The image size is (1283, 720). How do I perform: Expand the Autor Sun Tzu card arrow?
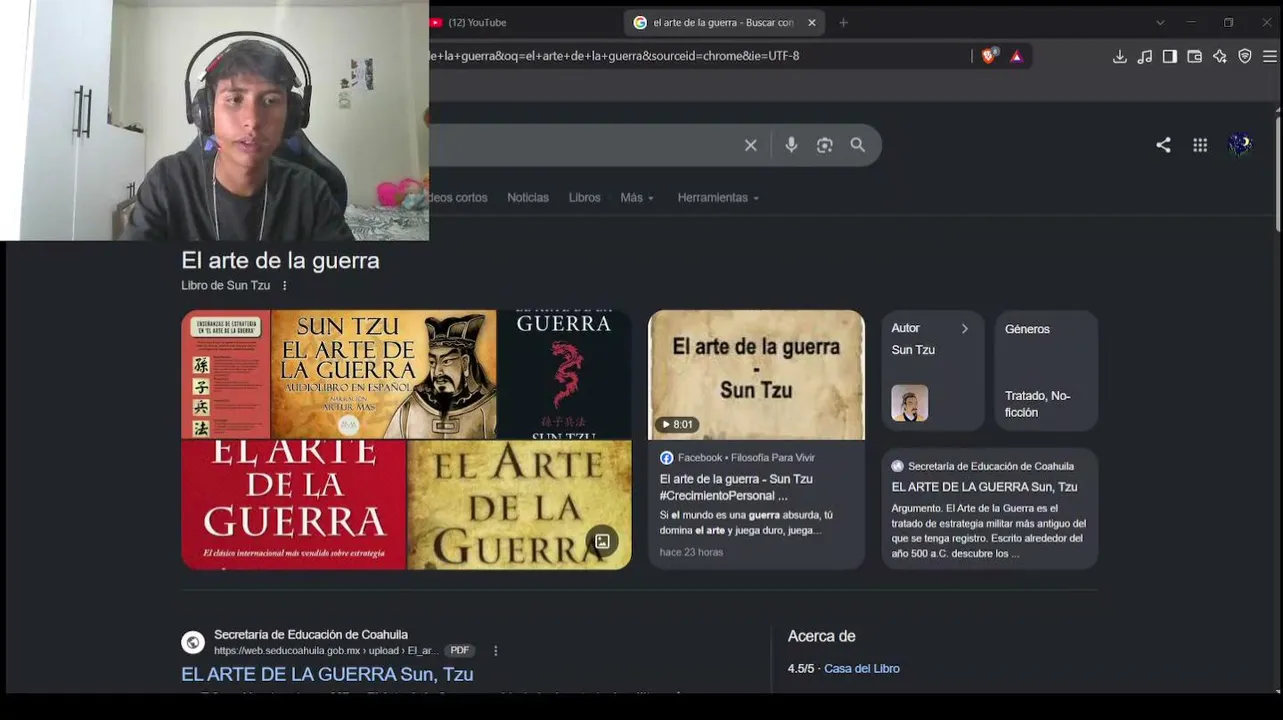point(964,328)
